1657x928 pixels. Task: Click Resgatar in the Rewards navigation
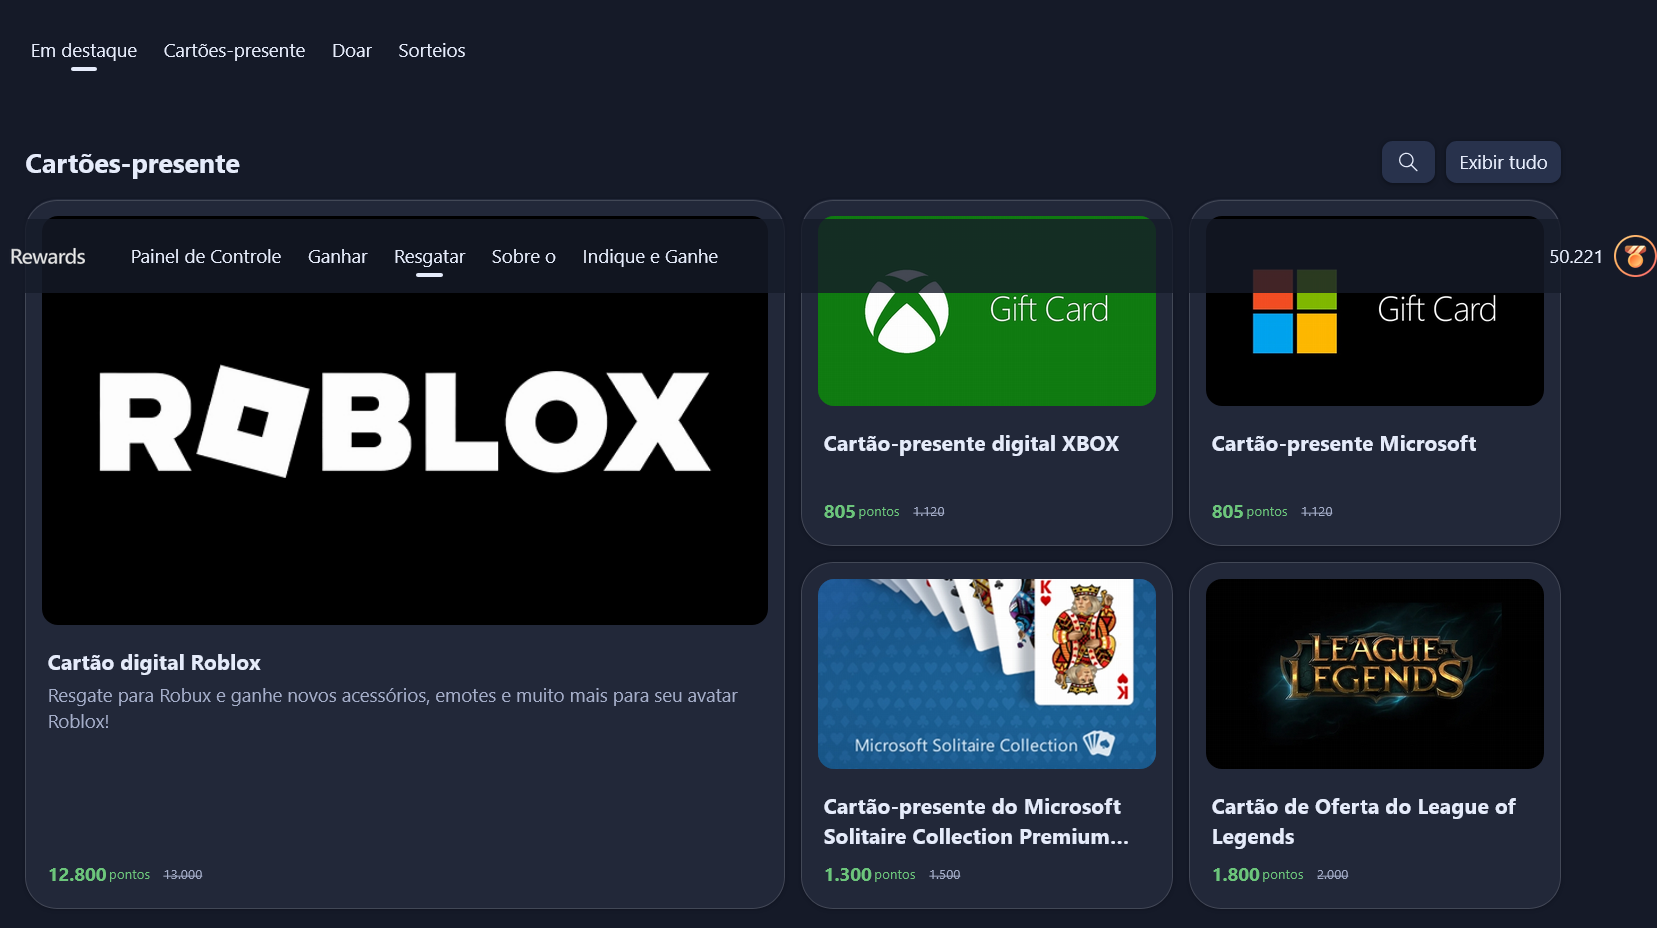[x=429, y=257]
